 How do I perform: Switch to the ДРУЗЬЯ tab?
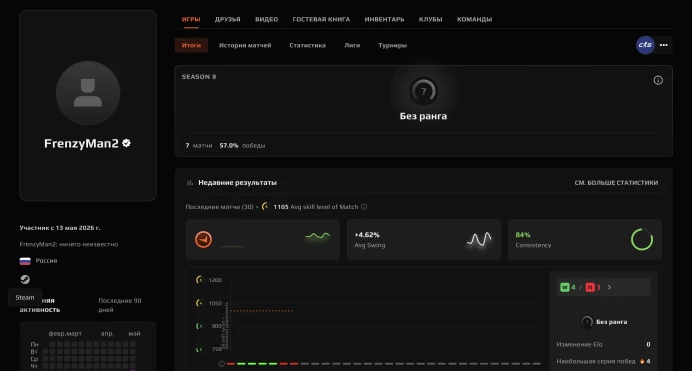coord(227,19)
